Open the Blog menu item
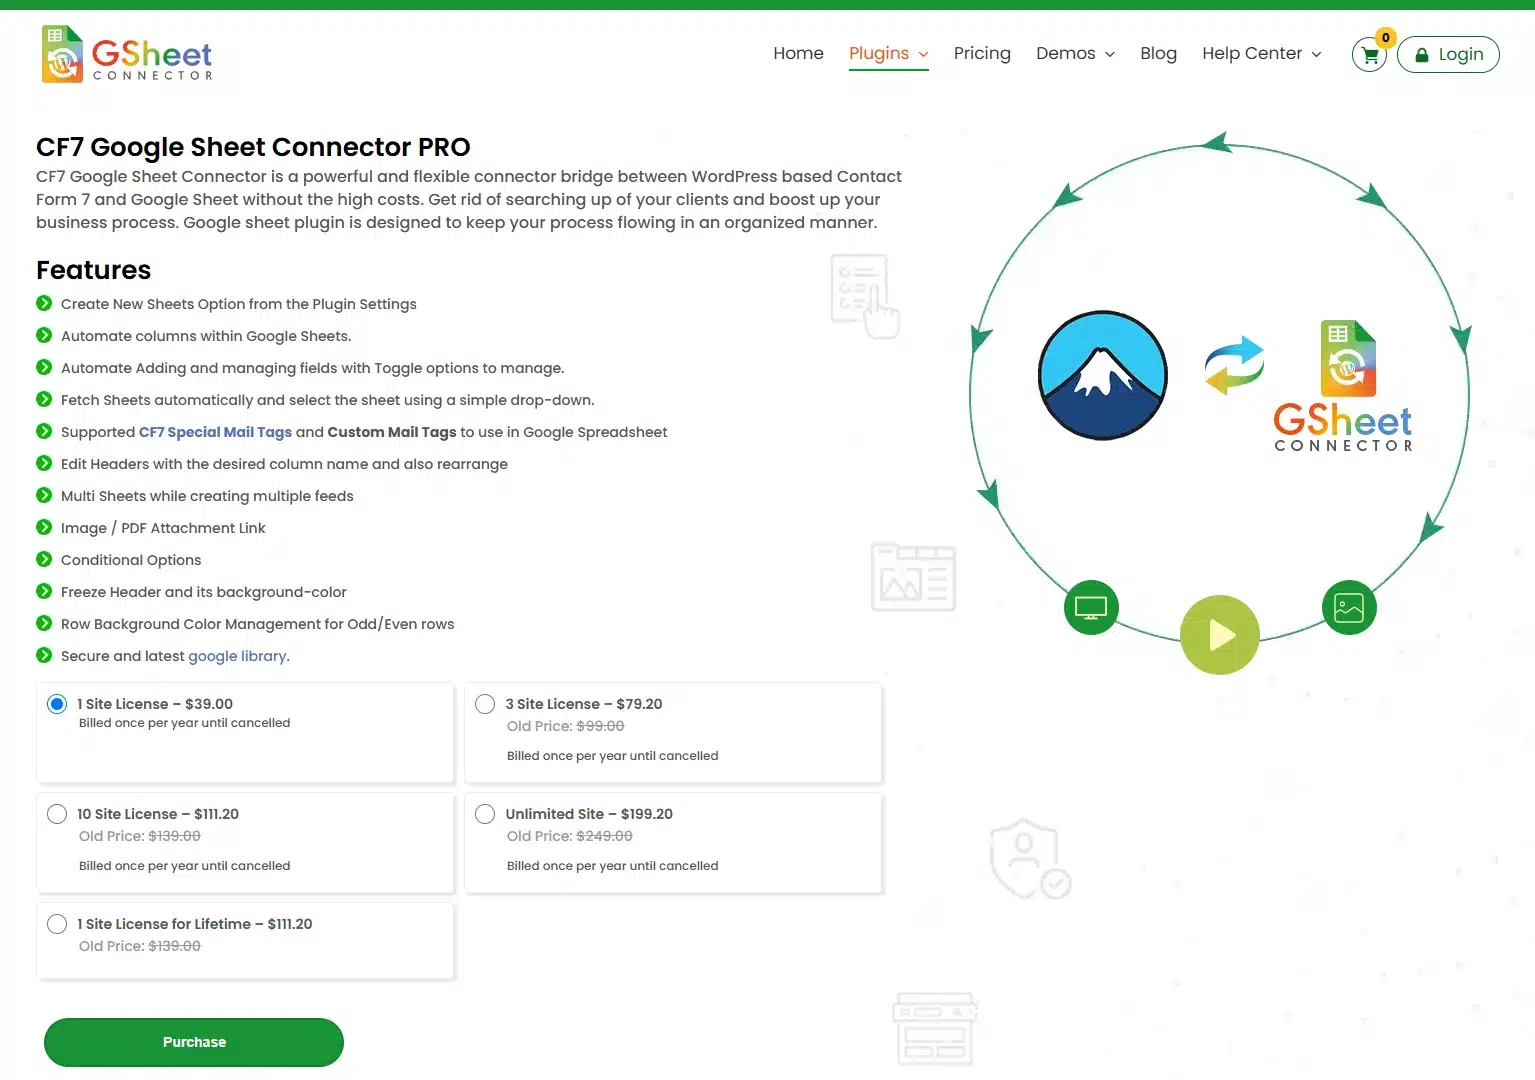This screenshot has height=1080, width=1535. coord(1158,54)
